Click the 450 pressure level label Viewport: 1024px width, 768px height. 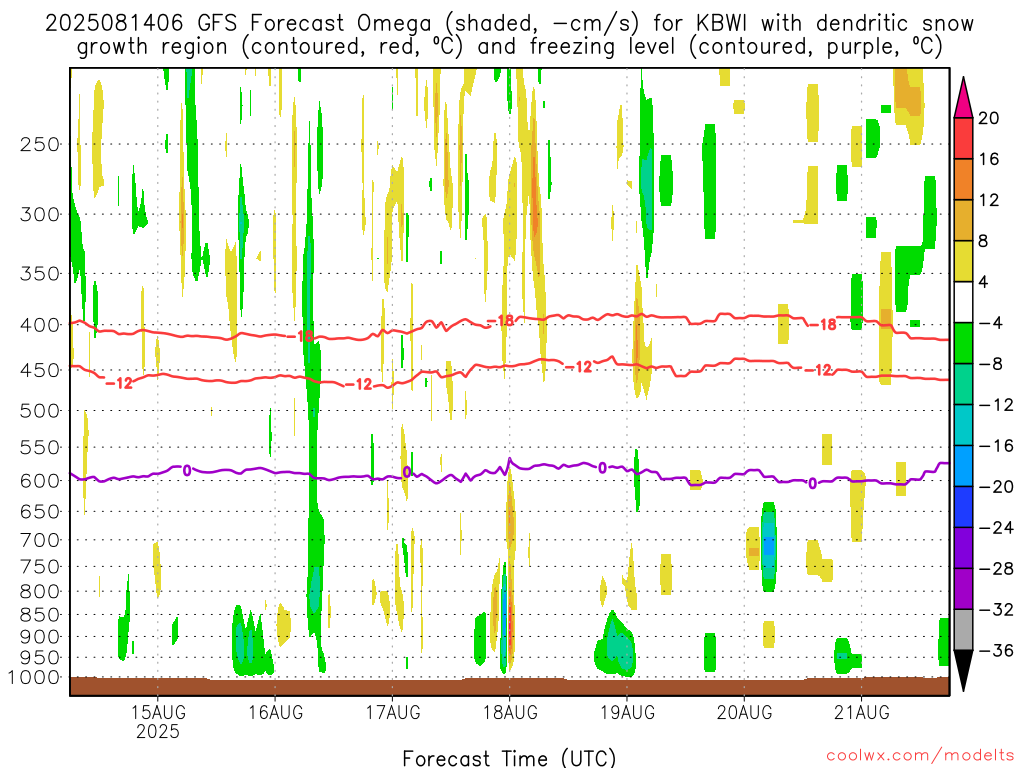click(x=40, y=370)
